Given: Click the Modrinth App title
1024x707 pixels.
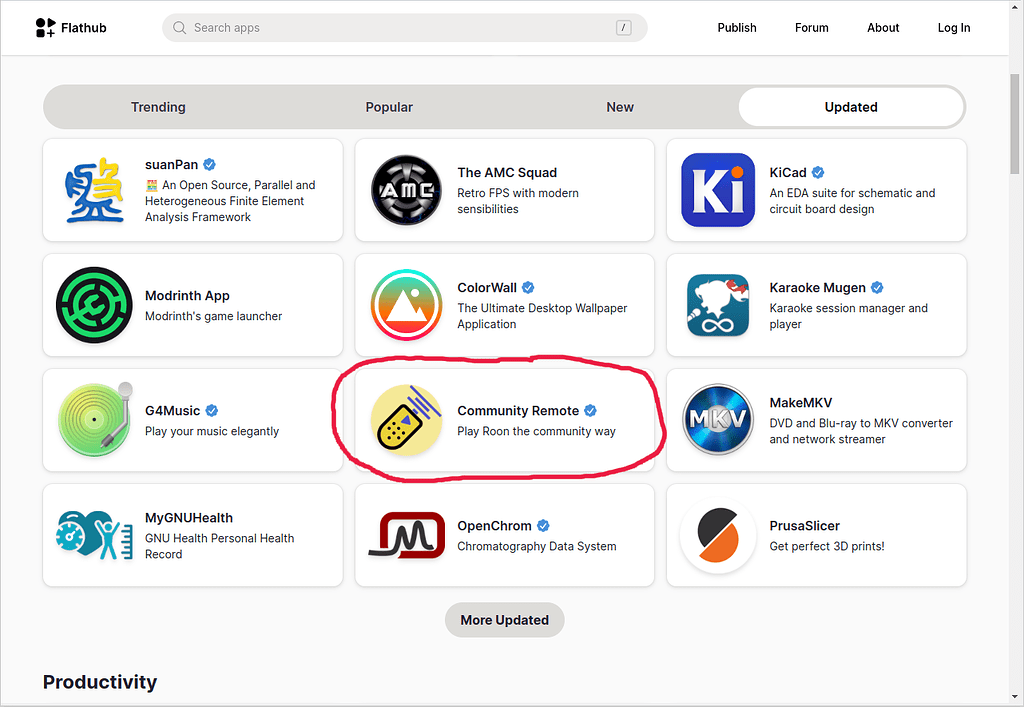Looking at the screenshot, I should [187, 296].
